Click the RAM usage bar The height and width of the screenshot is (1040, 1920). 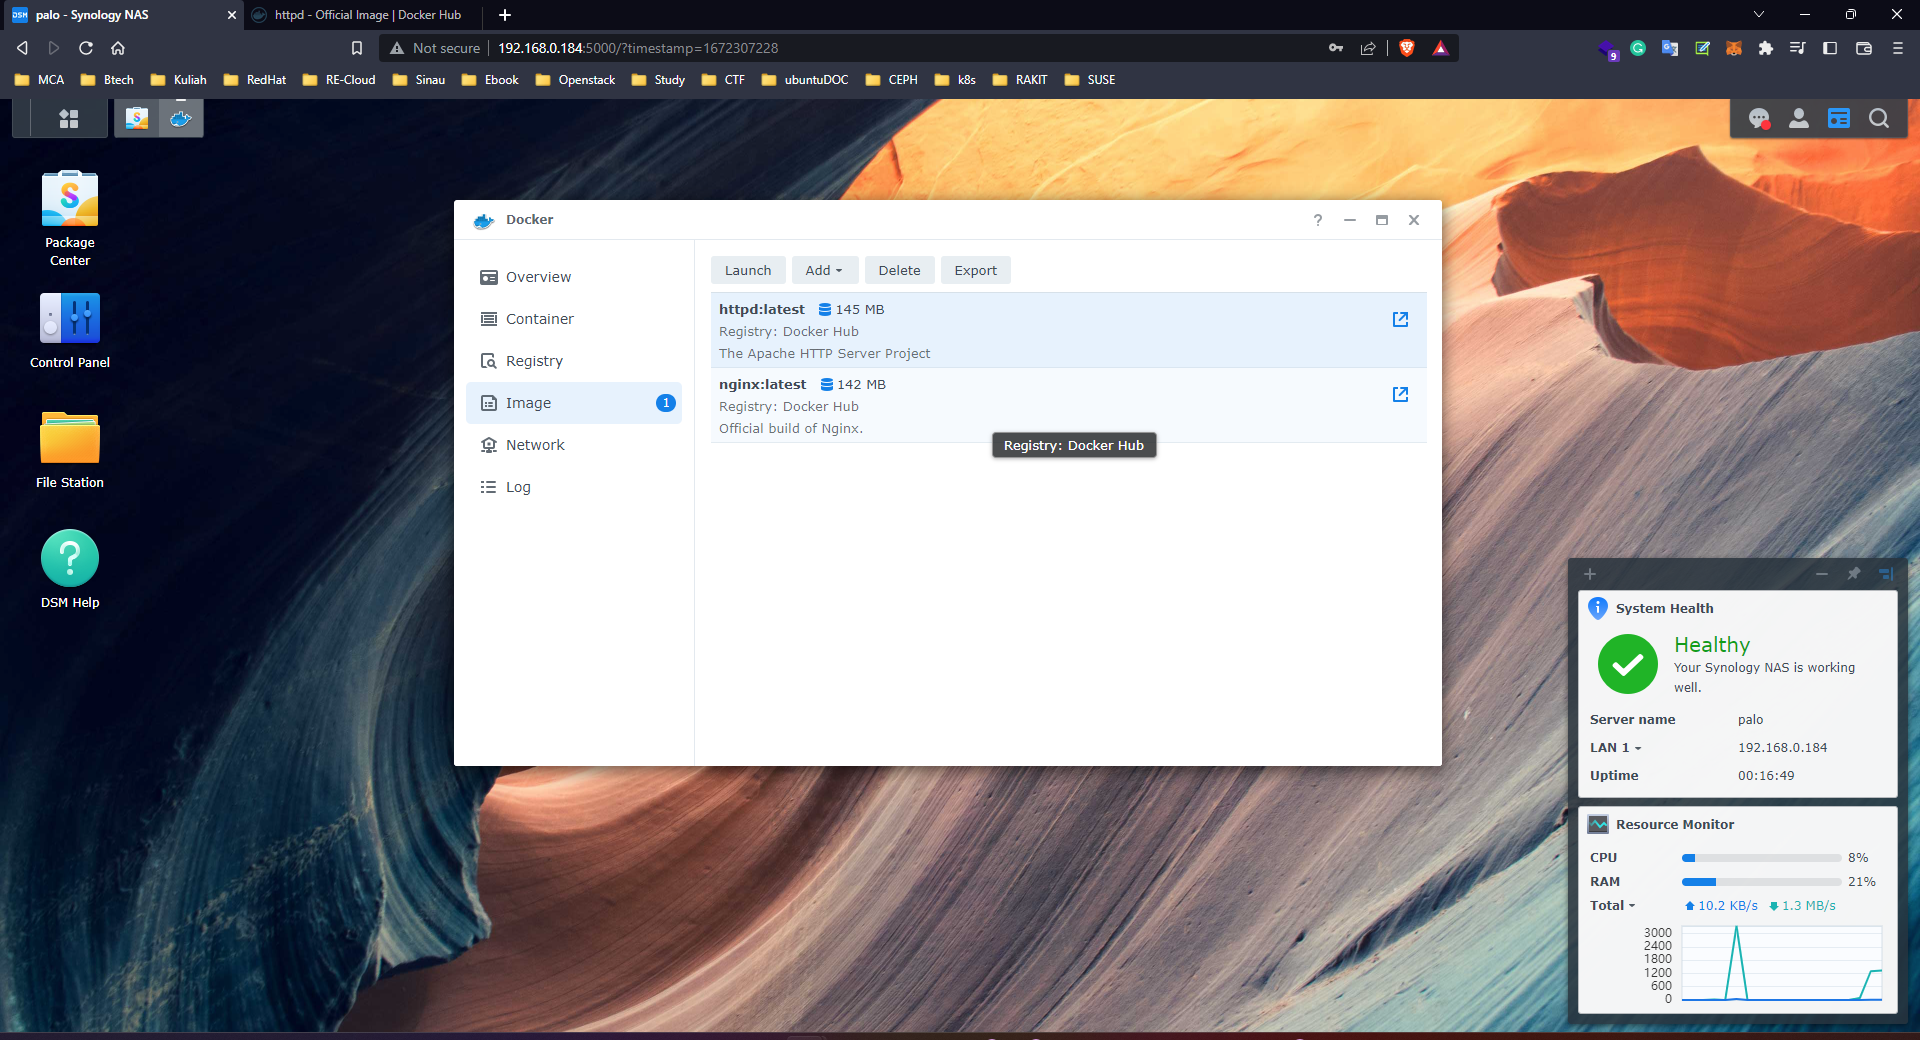pyautogui.click(x=1761, y=882)
